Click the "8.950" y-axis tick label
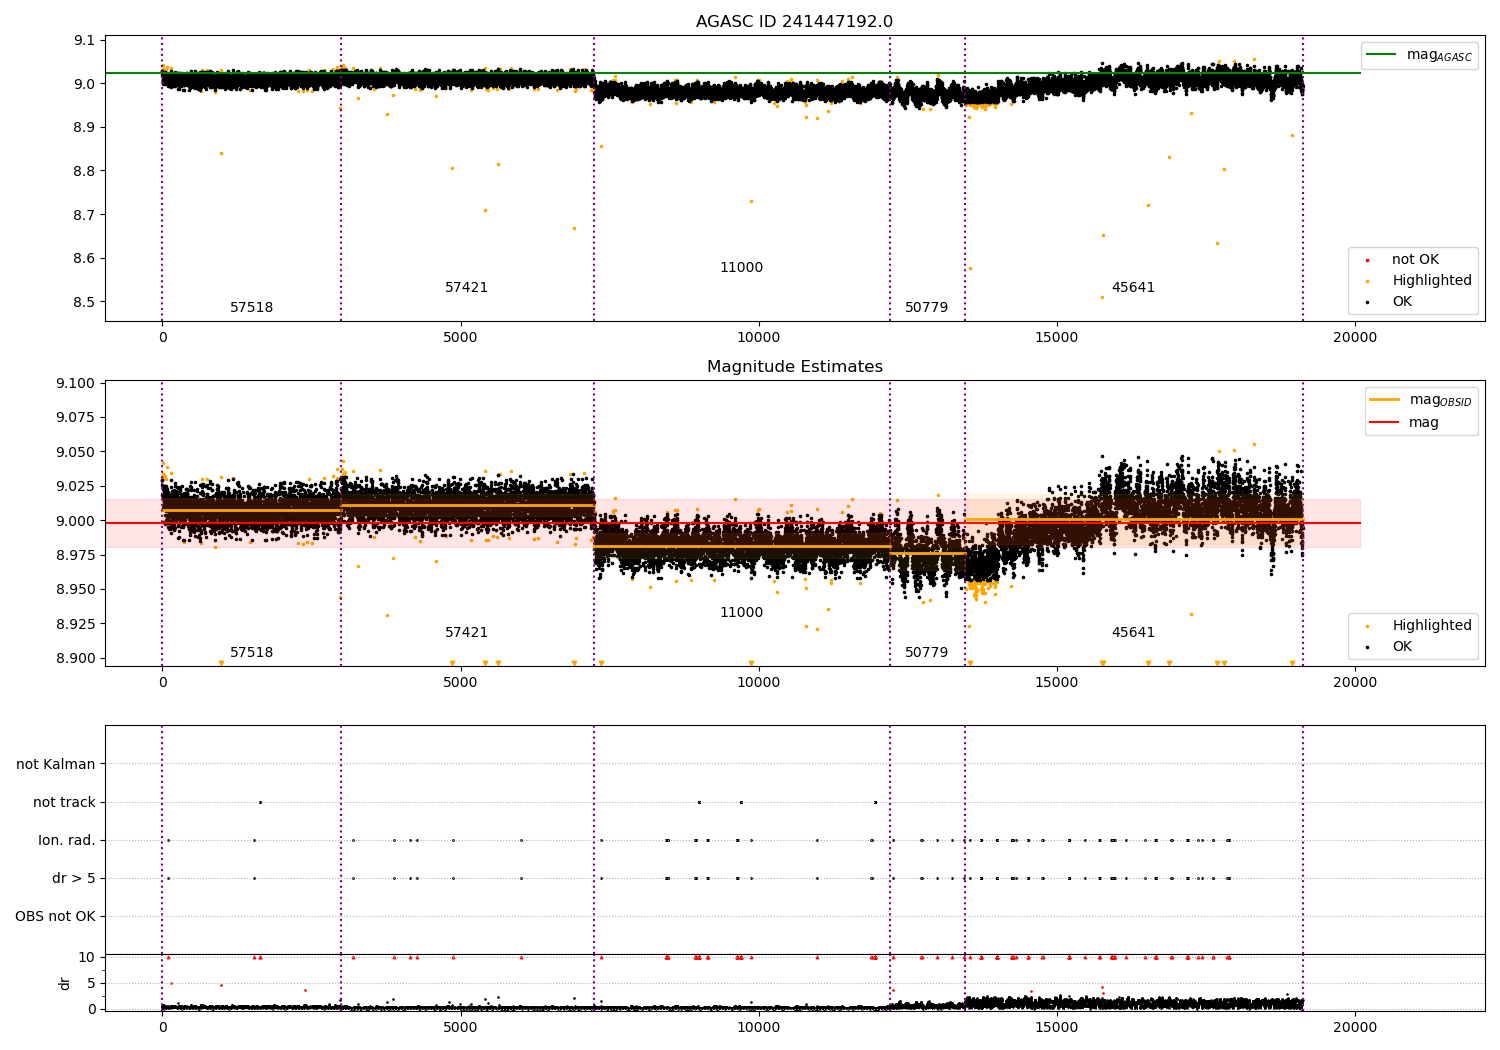The image size is (1500, 1050). coord(76,590)
